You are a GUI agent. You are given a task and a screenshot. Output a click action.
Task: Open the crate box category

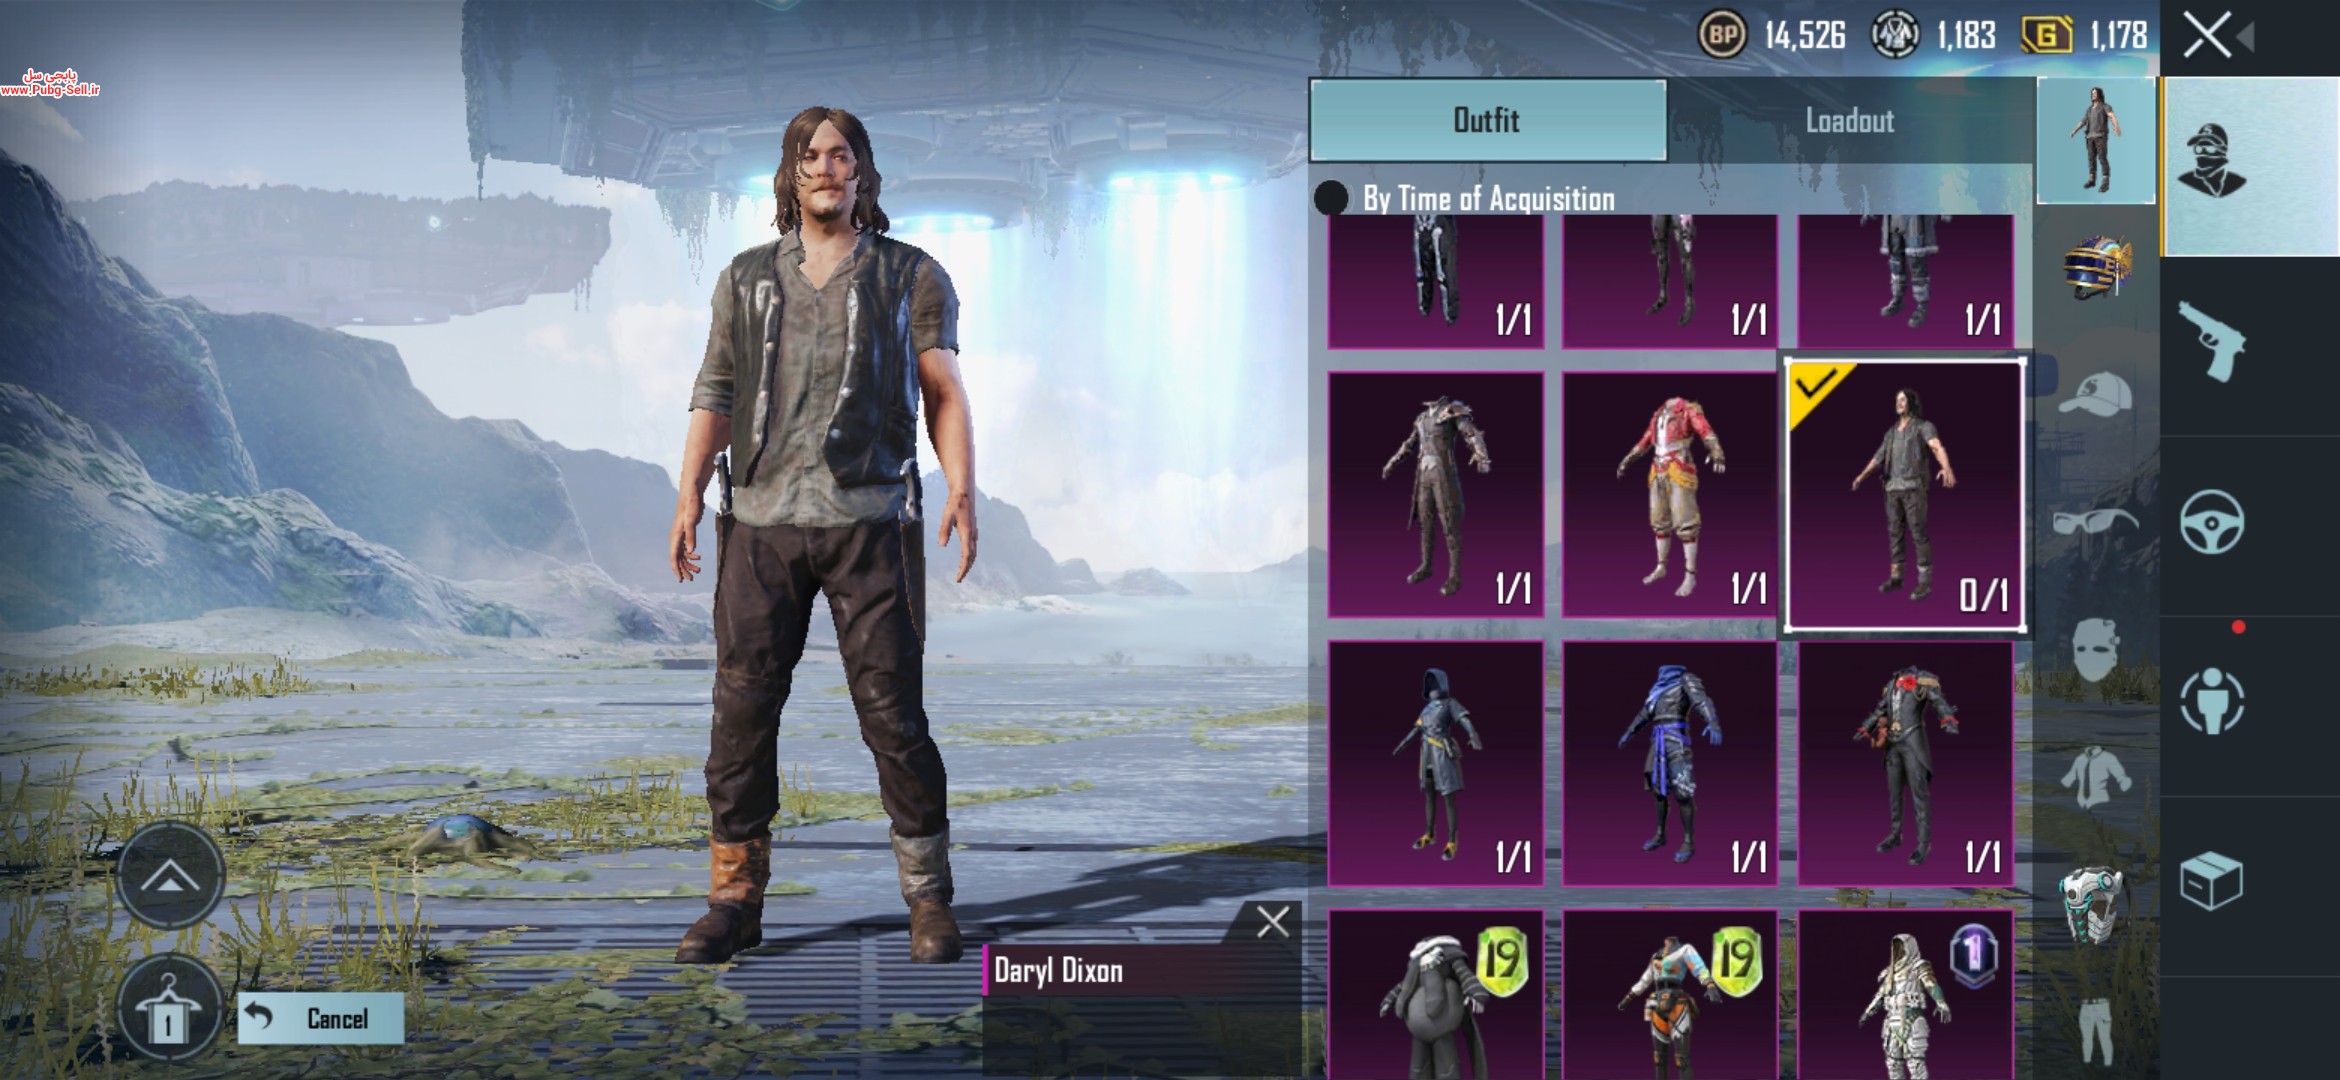pyautogui.click(x=2212, y=880)
